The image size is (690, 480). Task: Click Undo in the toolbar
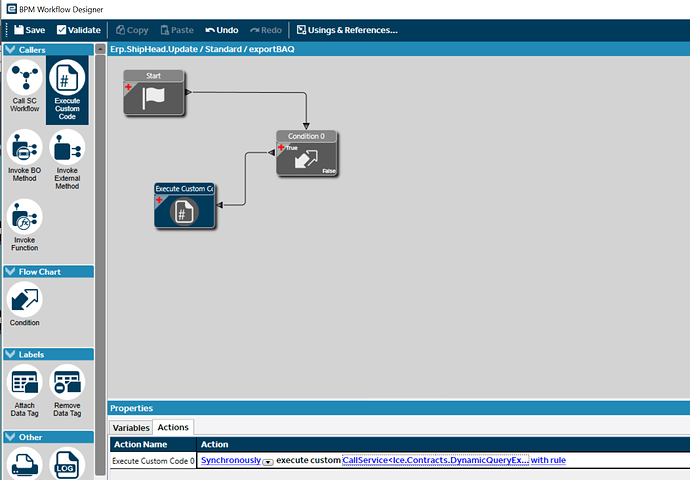pyautogui.click(x=222, y=30)
